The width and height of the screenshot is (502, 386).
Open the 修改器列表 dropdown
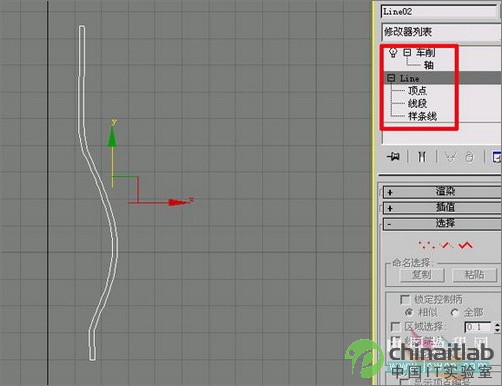click(441, 32)
